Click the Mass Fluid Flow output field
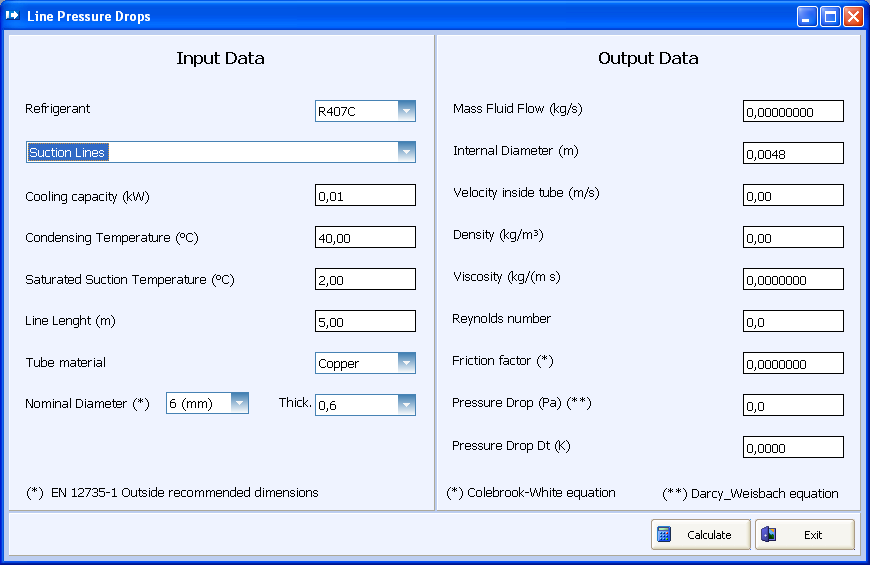870x565 pixels. click(x=793, y=111)
